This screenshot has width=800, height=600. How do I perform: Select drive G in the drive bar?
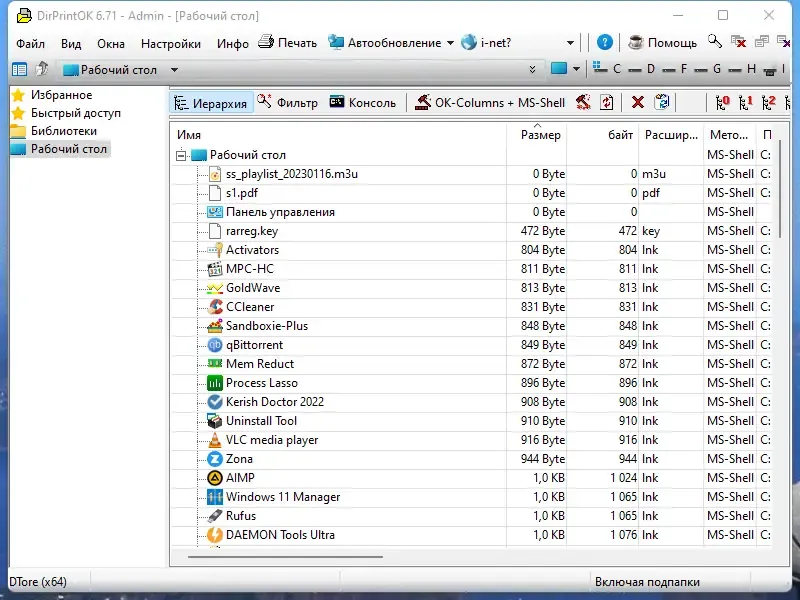click(708, 68)
